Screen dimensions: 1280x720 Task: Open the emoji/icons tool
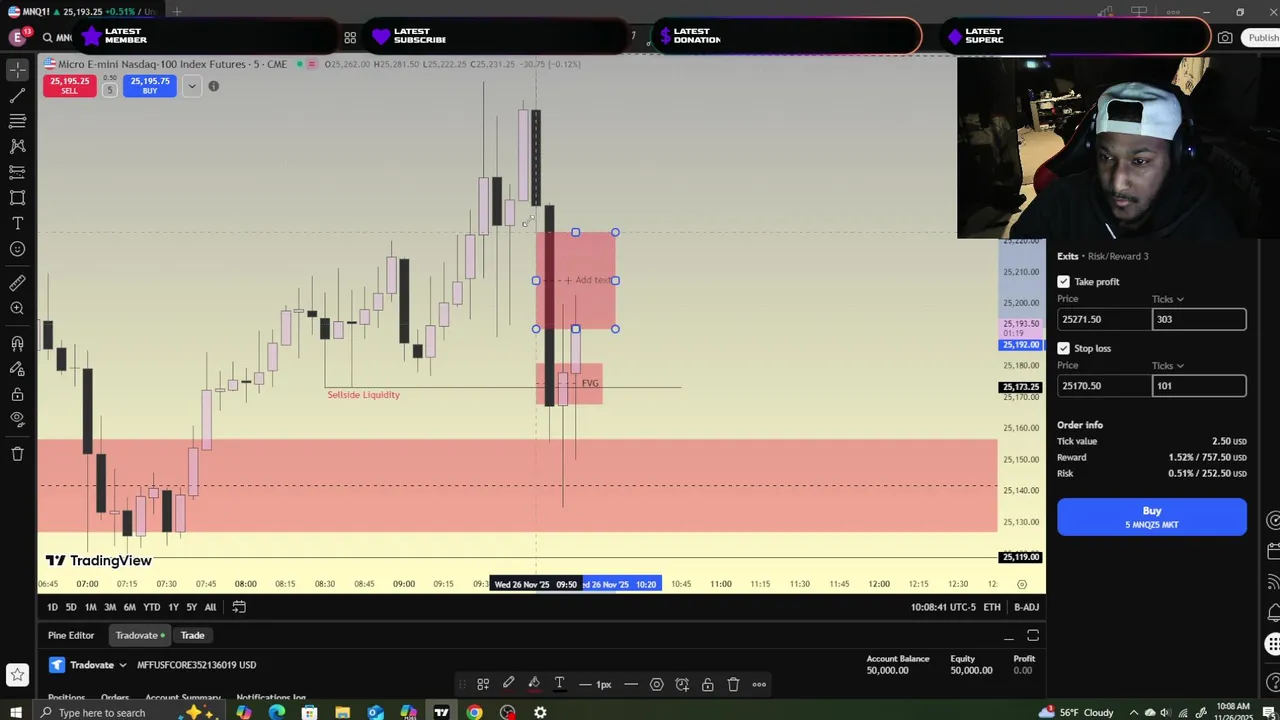pos(17,249)
